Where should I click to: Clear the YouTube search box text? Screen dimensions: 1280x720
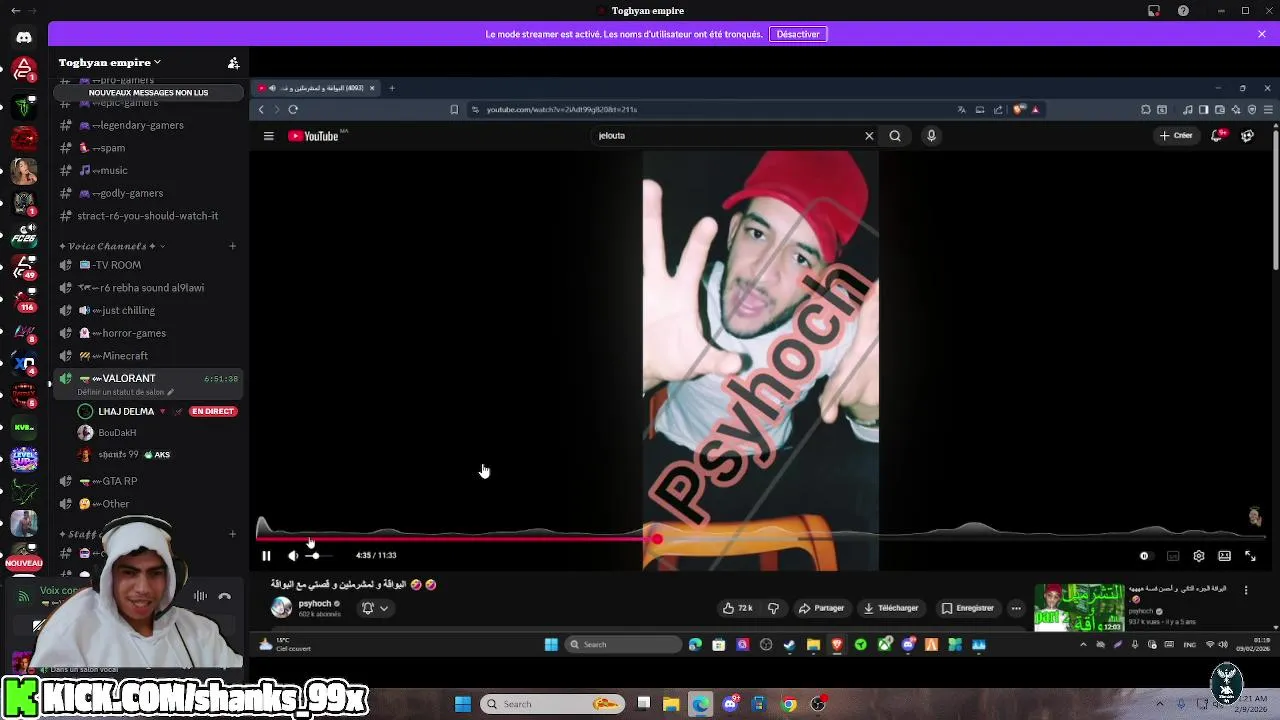[869, 136]
